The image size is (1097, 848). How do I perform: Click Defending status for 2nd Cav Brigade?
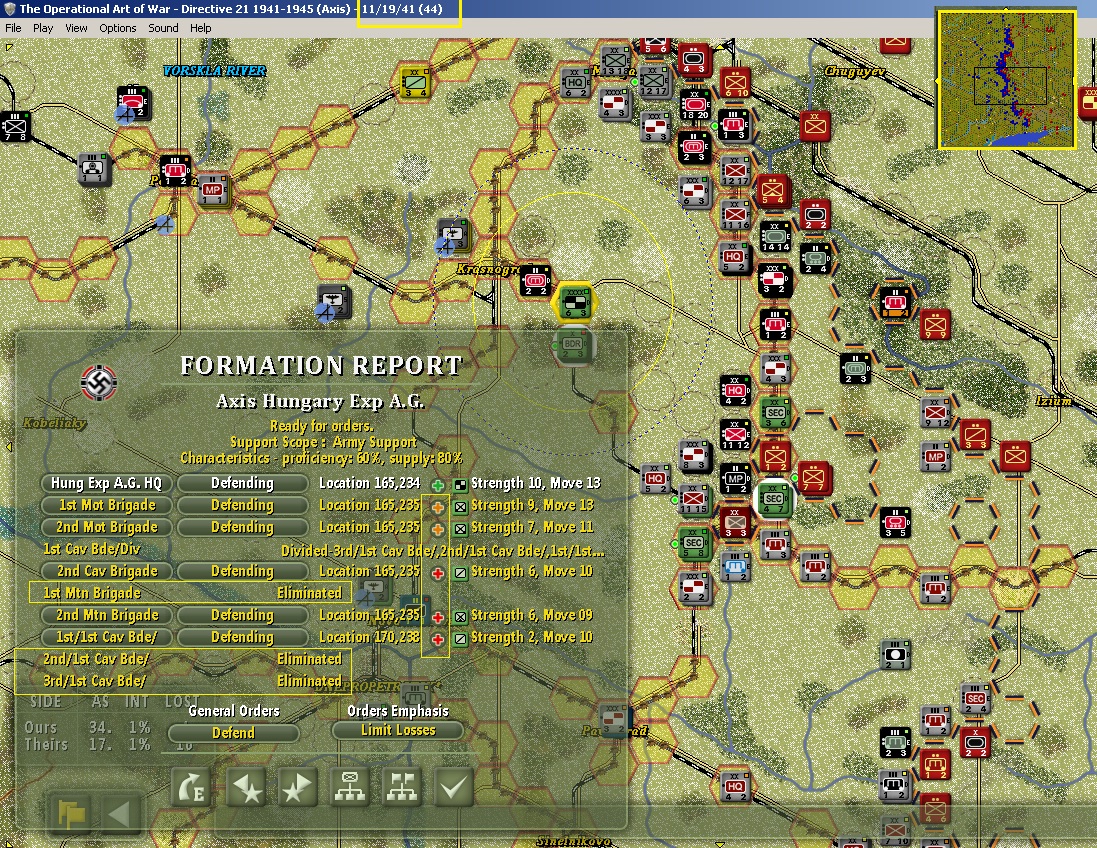[x=242, y=571]
